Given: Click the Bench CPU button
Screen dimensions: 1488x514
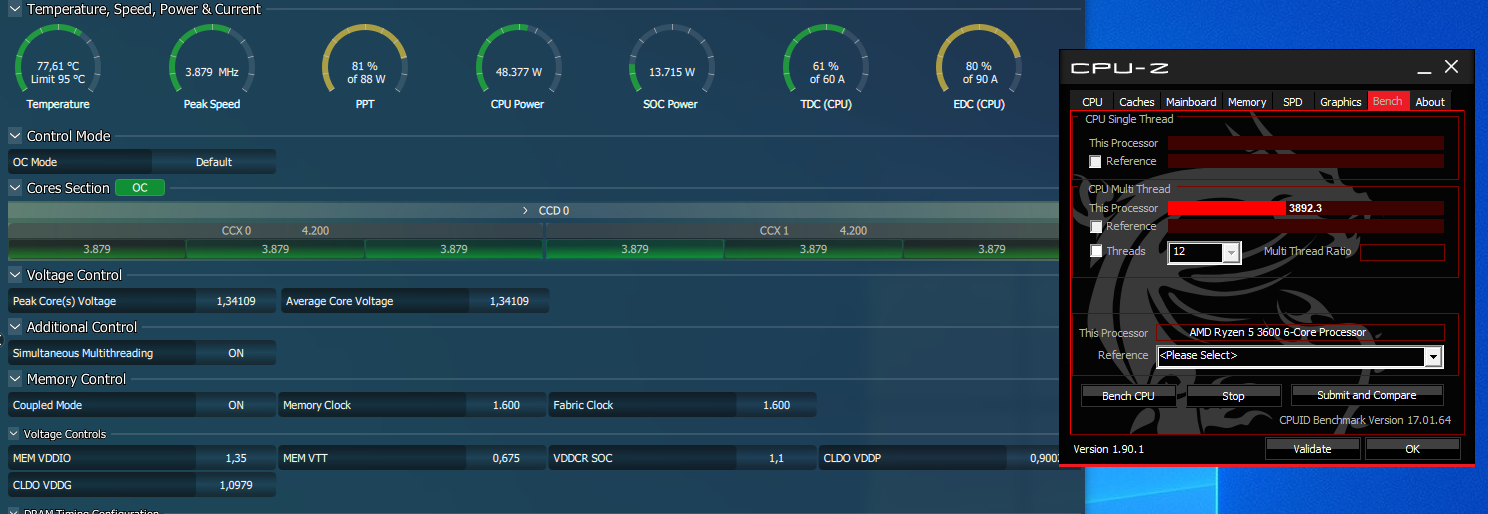Looking at the screenshot, I should 1128,396.
